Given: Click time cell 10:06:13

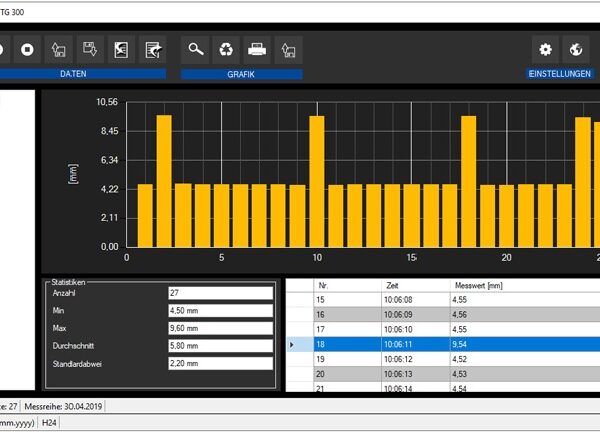Looking at the screenshot, I should [416, 374].
